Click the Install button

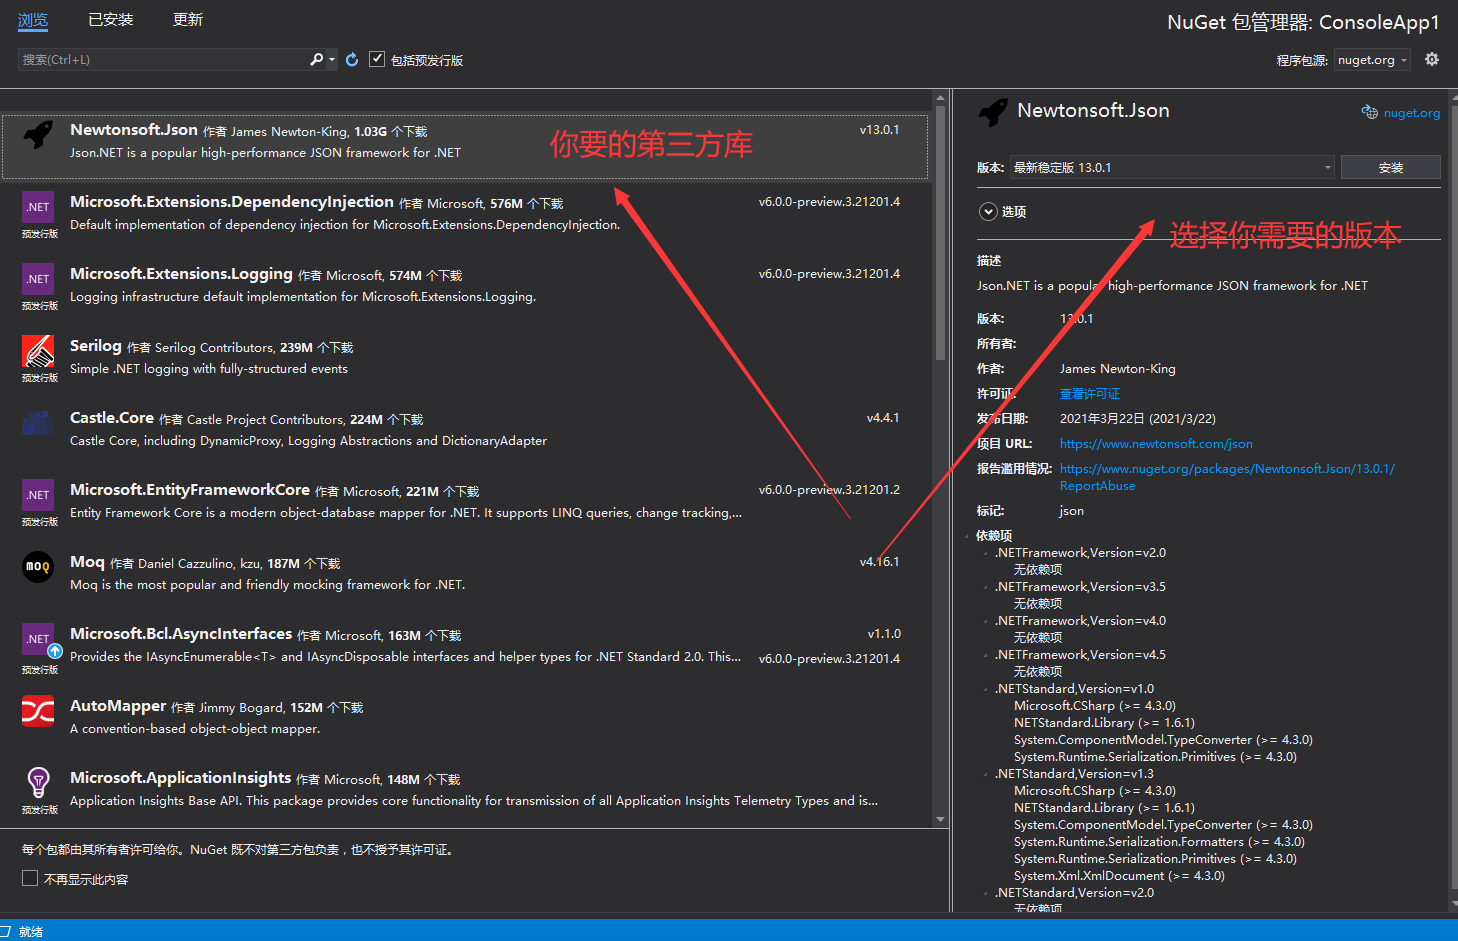point(1390,167)
